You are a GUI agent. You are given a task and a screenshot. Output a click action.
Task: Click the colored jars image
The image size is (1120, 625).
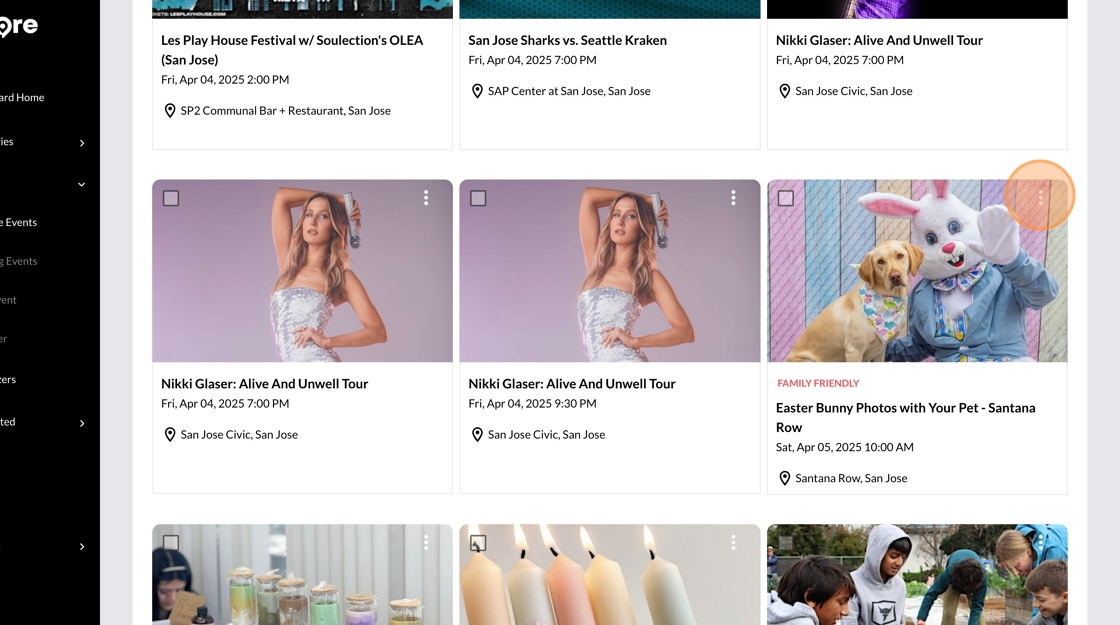[302, 575]
